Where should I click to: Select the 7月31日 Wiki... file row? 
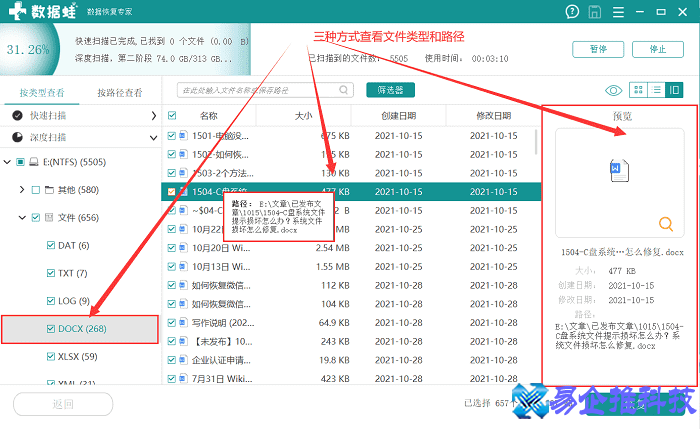pyautogui.click(x=351, y=379)
